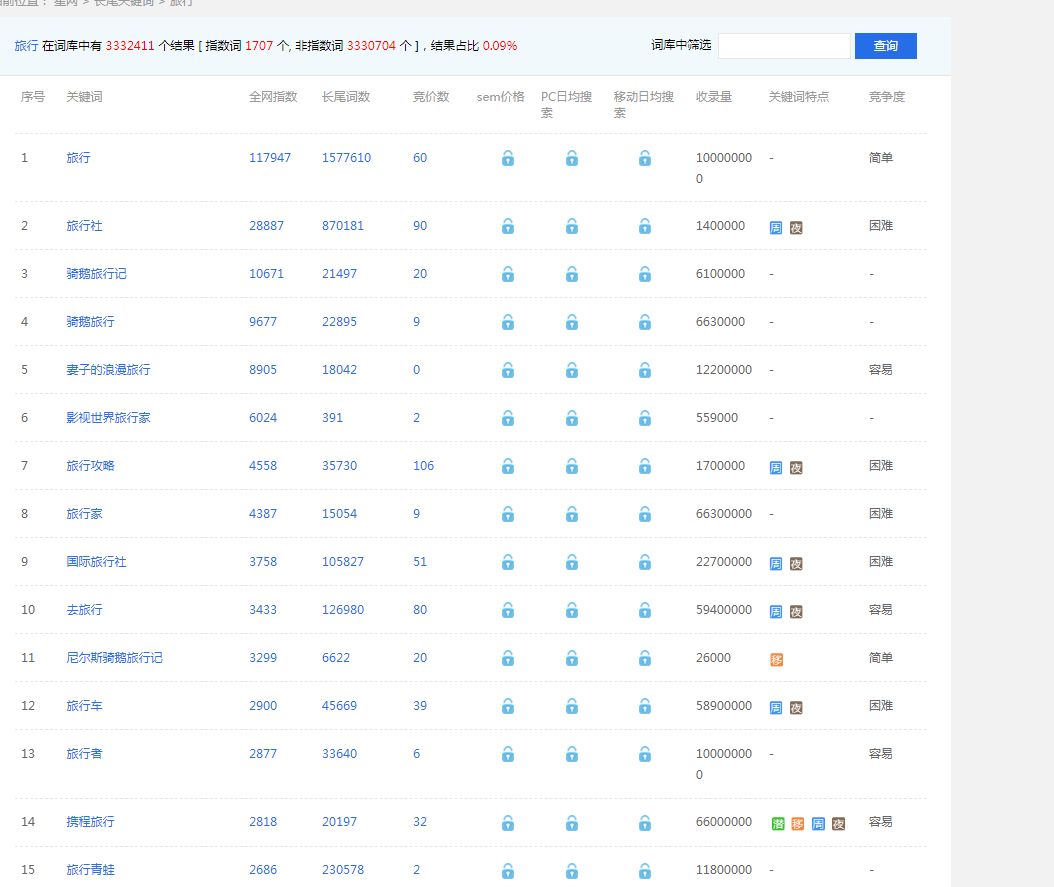Screen dimensions: 1054x887
Task: Click the 长尾词数 value 230578 for 旅行青蛙
Action: (x=343, y=870)
